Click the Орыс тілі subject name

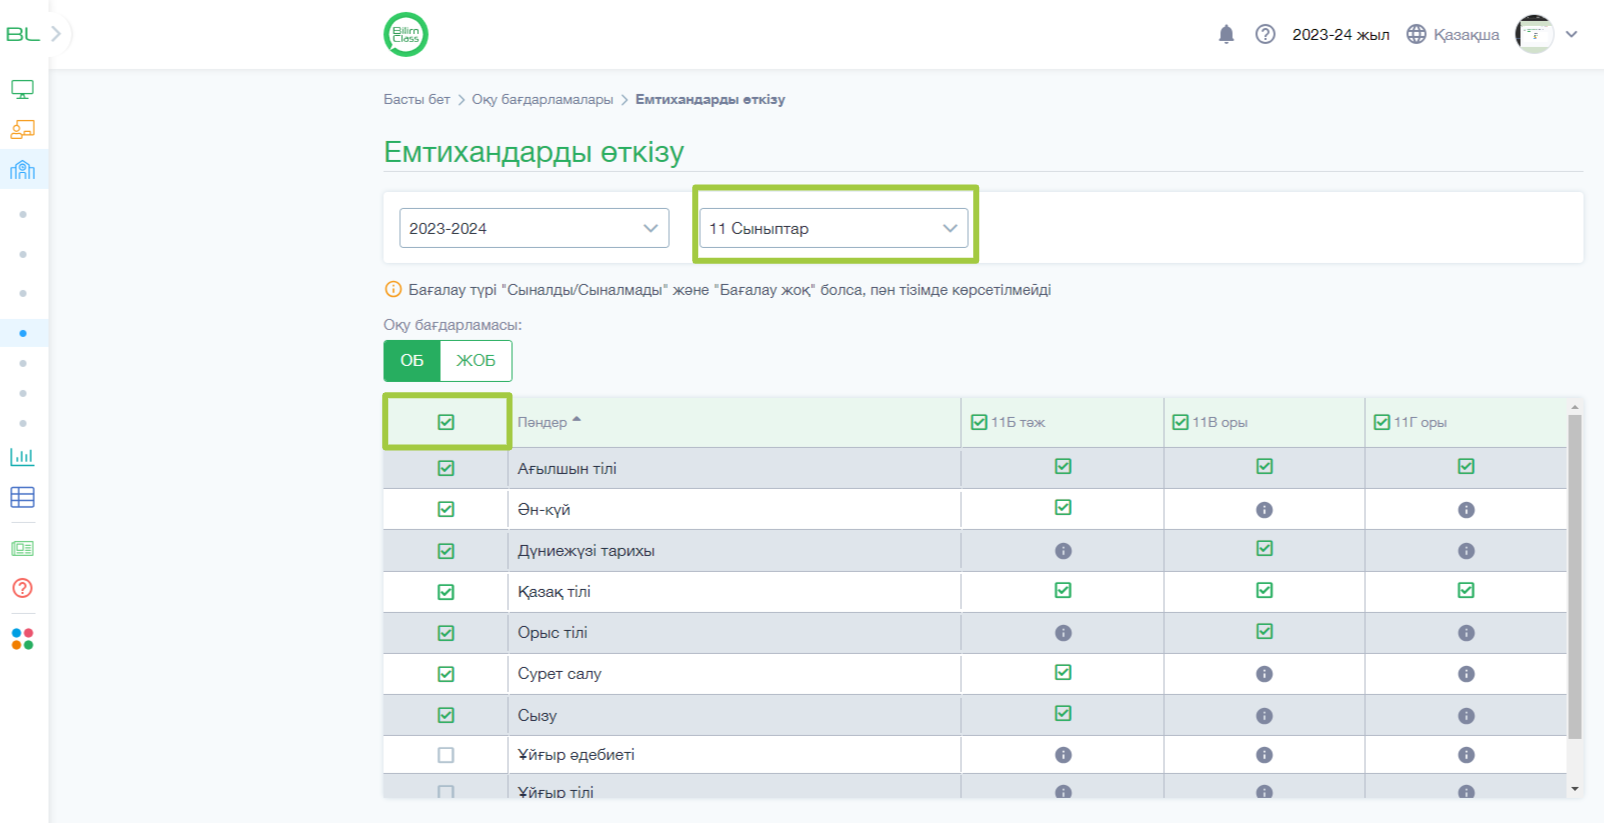click(552, 633)
